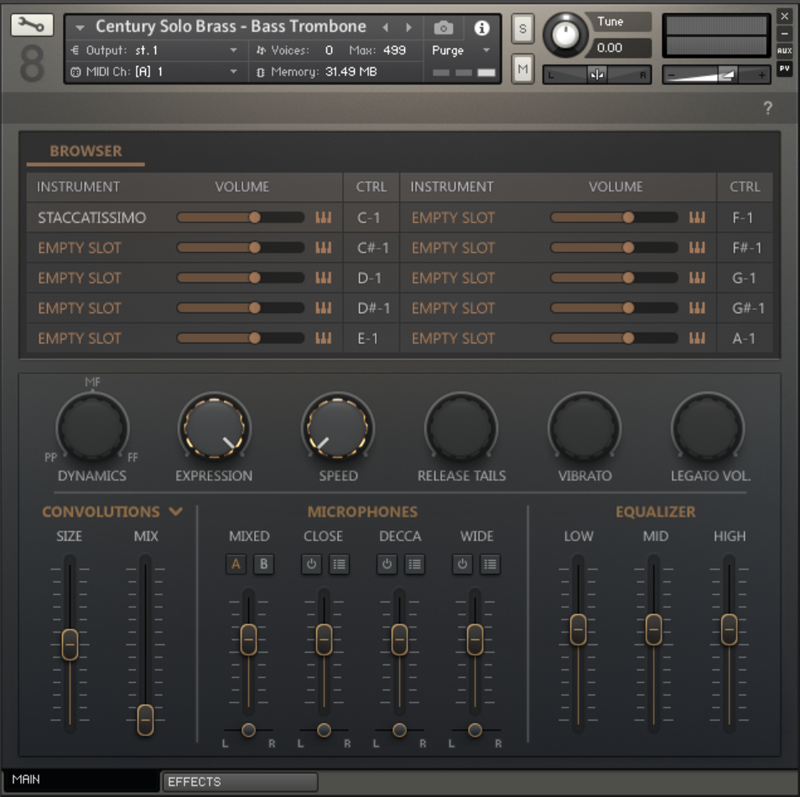Click EMPTY SLOT in G-1 row
This screenshot has height=797, width=800.
pos(453,278)
